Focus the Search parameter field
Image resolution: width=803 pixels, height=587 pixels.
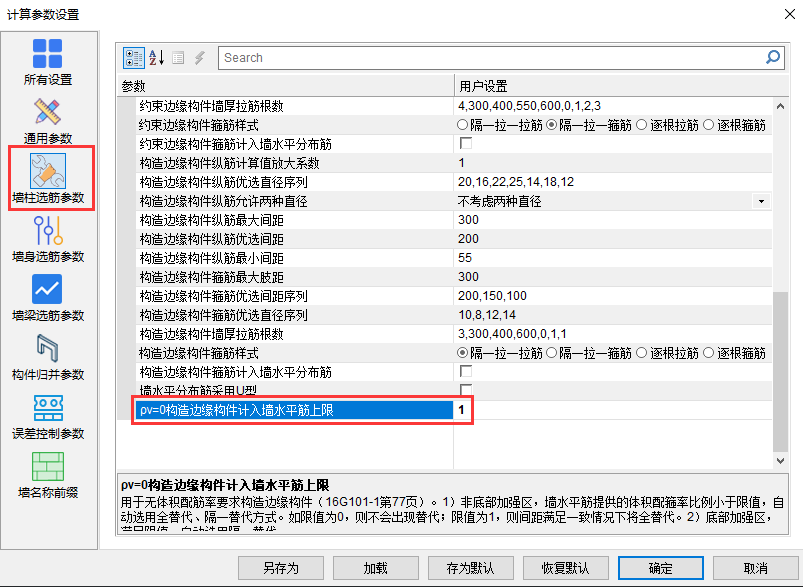tap(492, 57)
